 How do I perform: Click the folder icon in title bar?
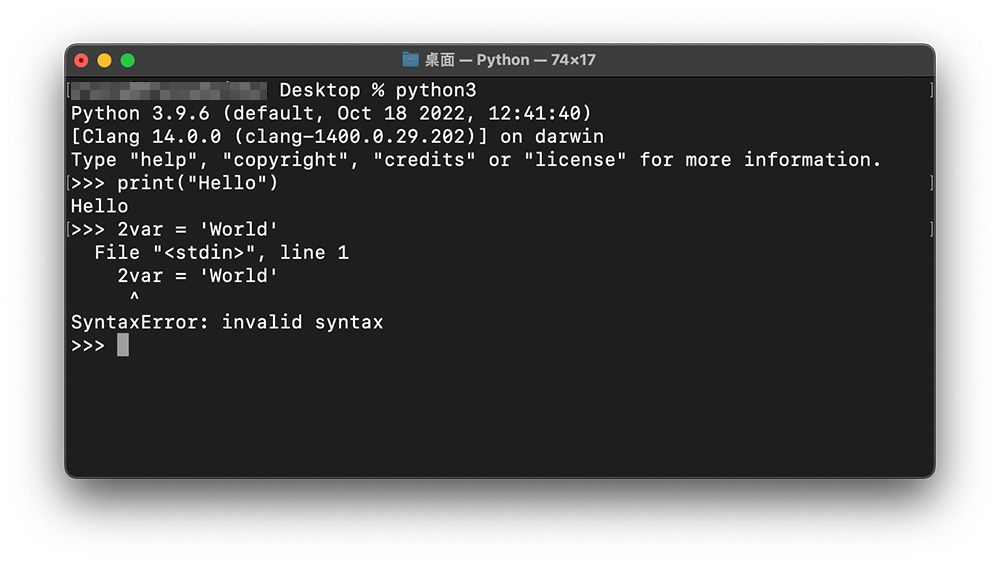pyautogui.click(x=410, y=60)
